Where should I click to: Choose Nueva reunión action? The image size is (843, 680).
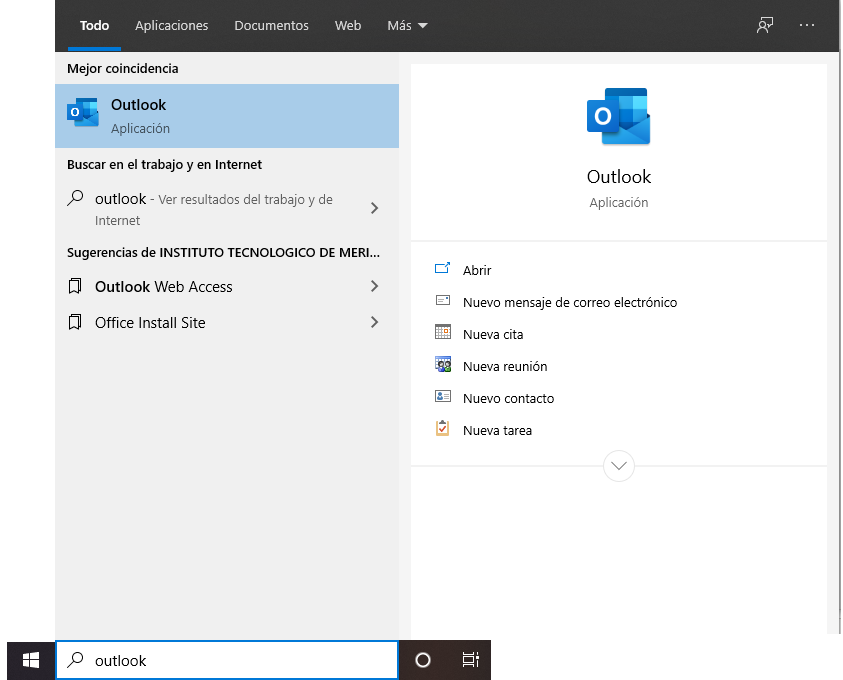(x=505, y=366)
